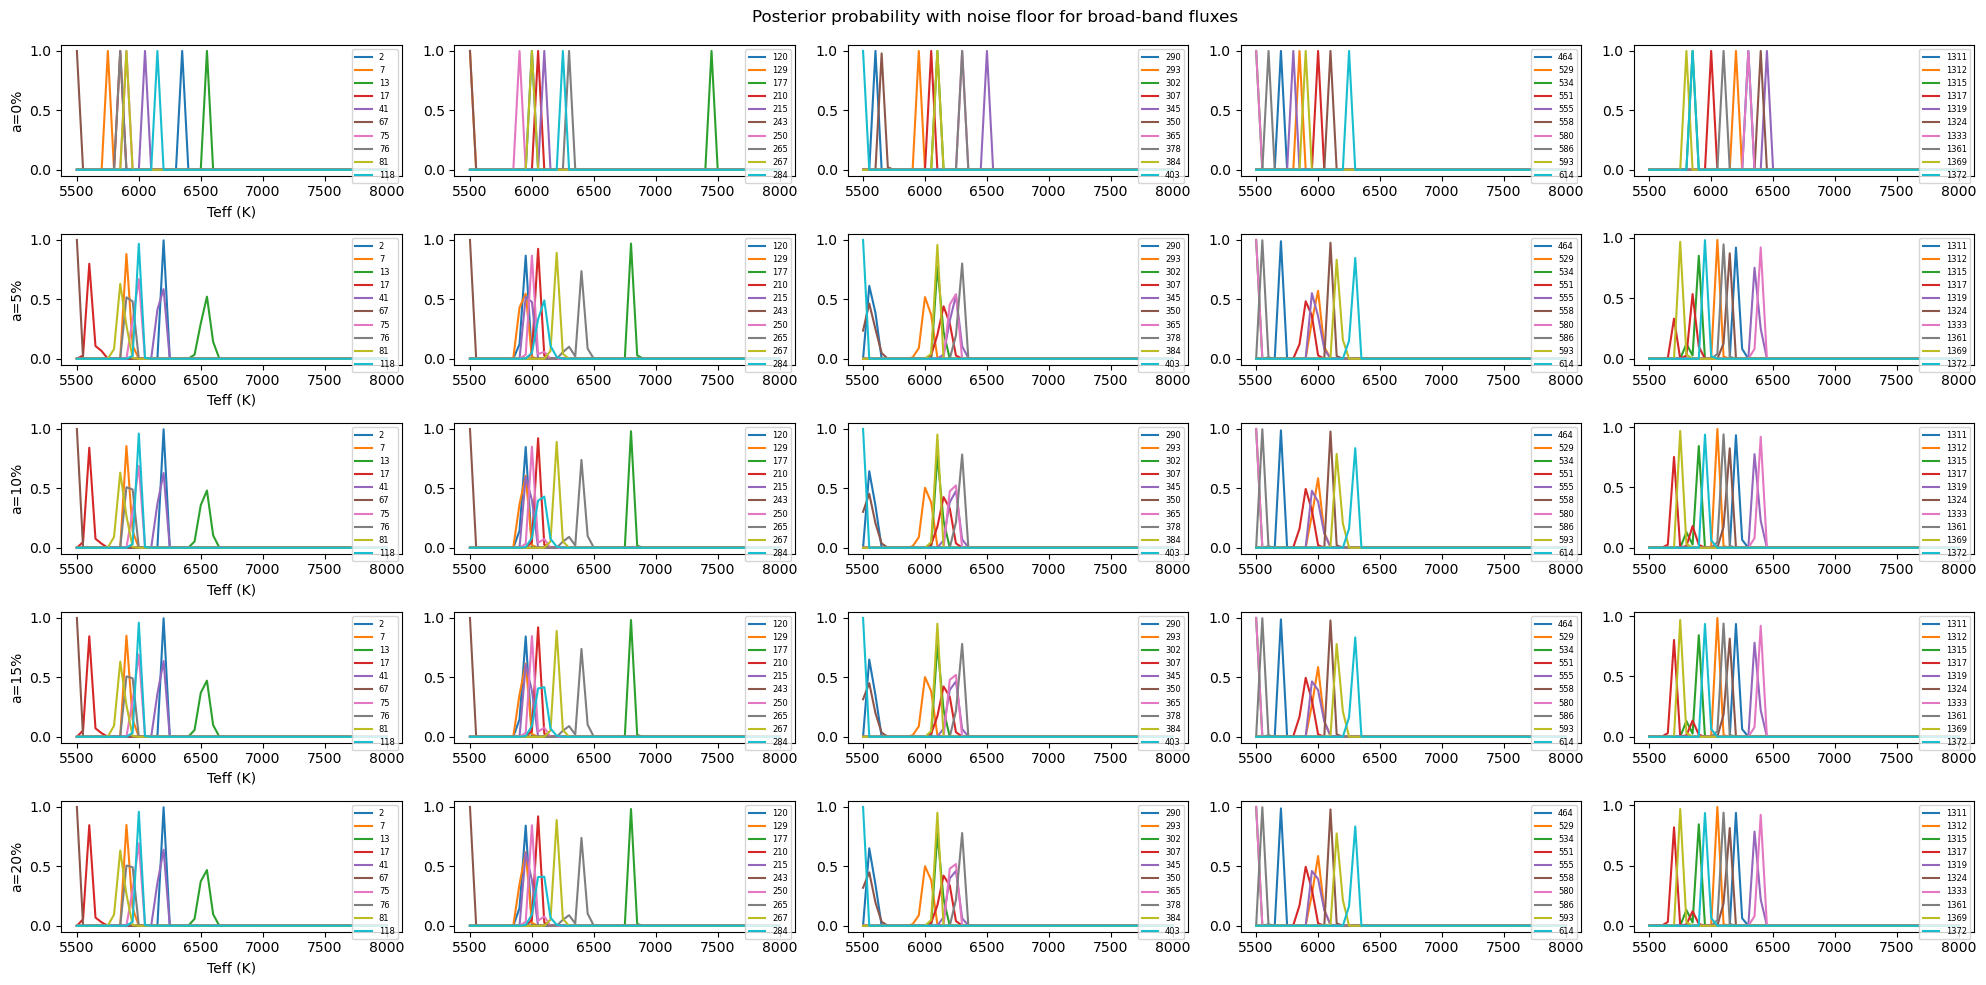Click green peak near 7500 K in top row
The width and height of the screenshot is (1986, 985).
pos(711,54)
